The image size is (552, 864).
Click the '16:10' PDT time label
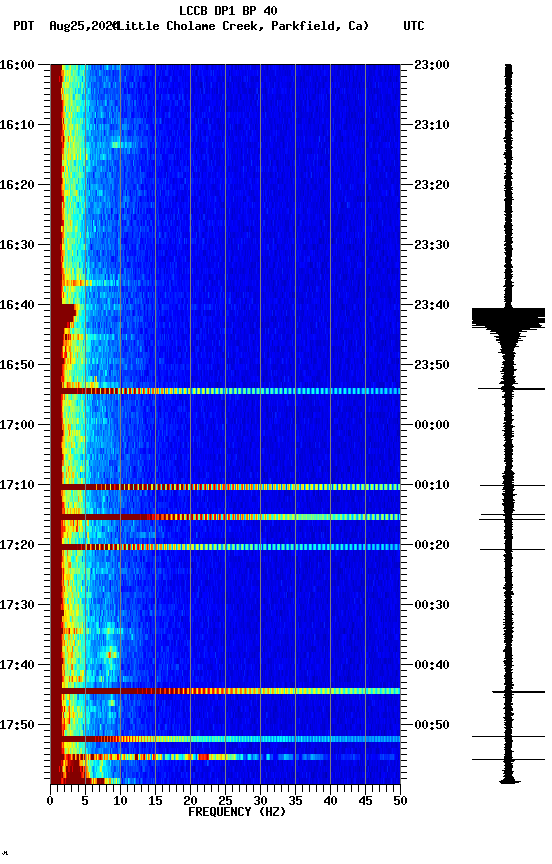point(17,125)
